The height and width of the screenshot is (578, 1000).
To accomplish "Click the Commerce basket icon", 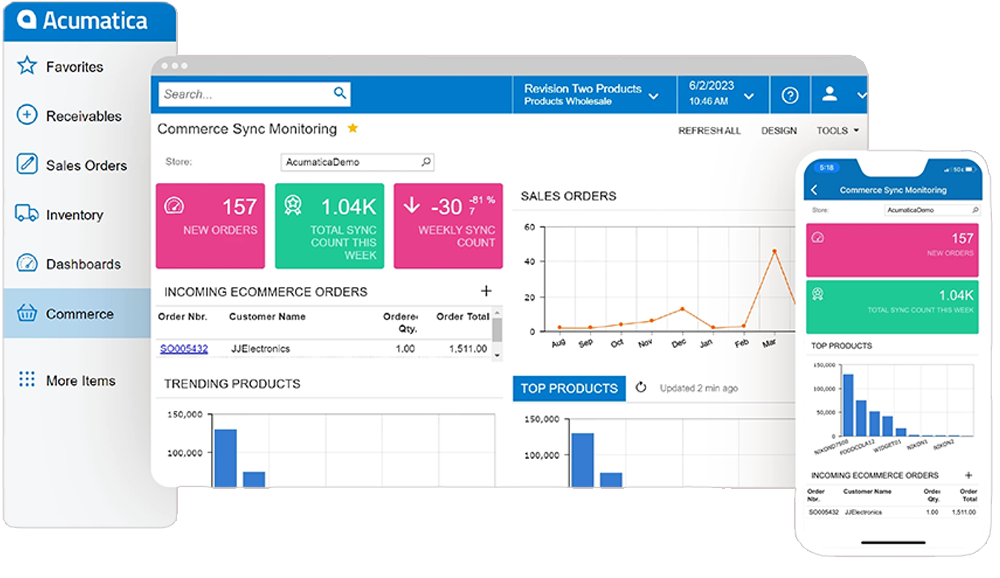I will pos(27,313).
